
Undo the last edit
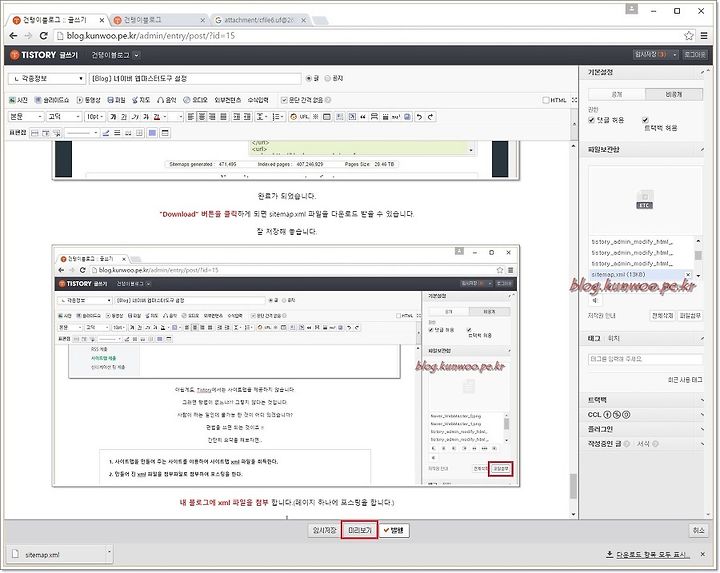point(419,117)
